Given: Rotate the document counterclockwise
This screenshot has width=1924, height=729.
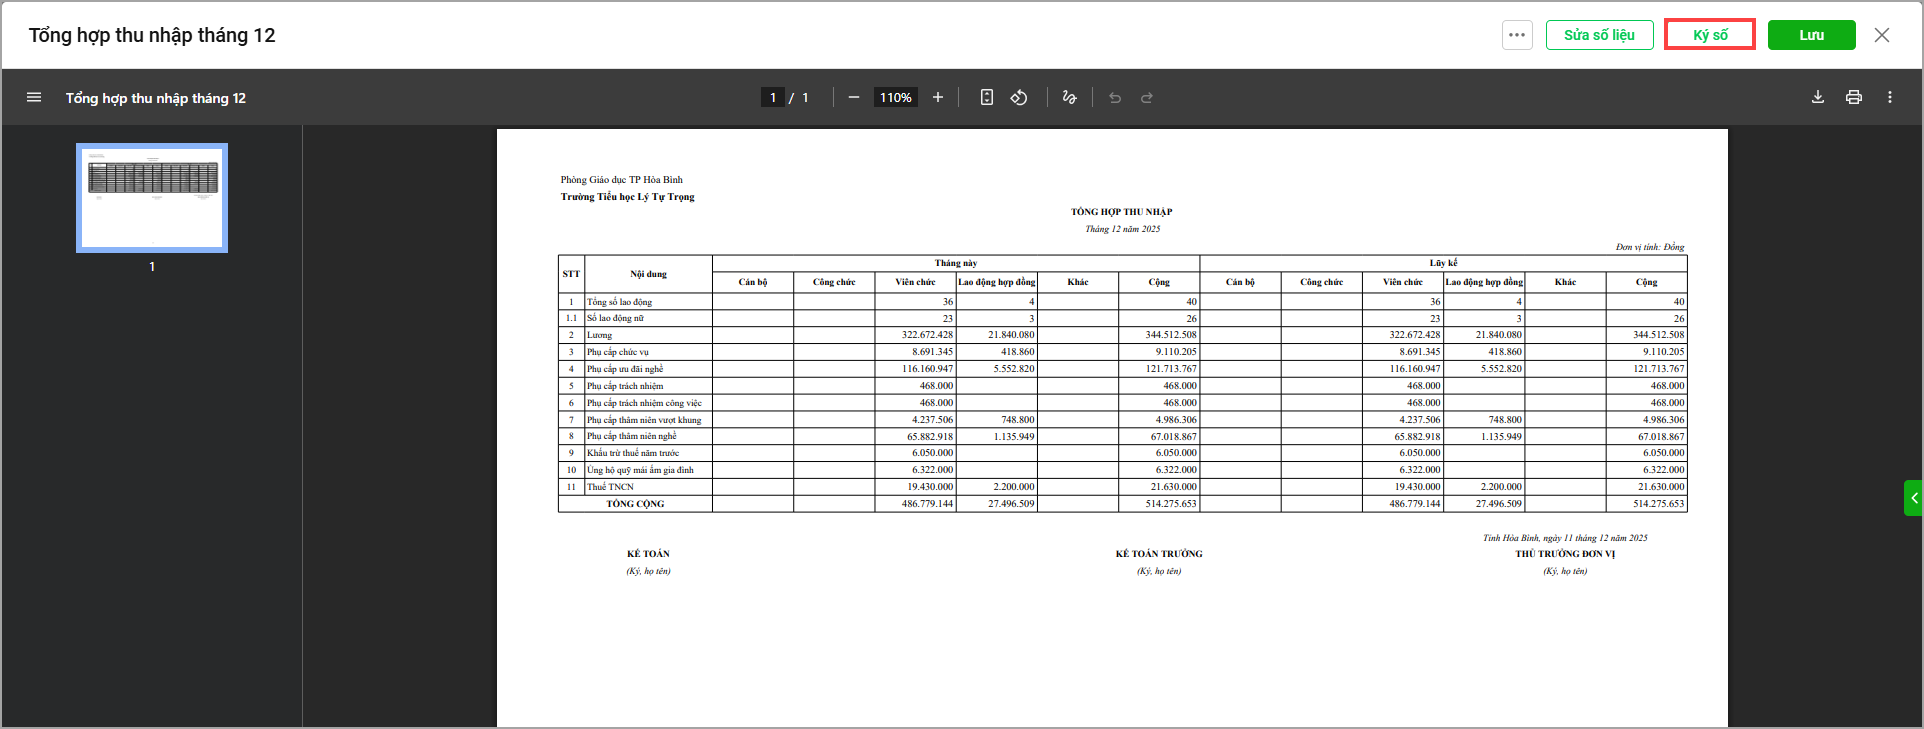Looking at the screenshot, I should point(1019,97).
